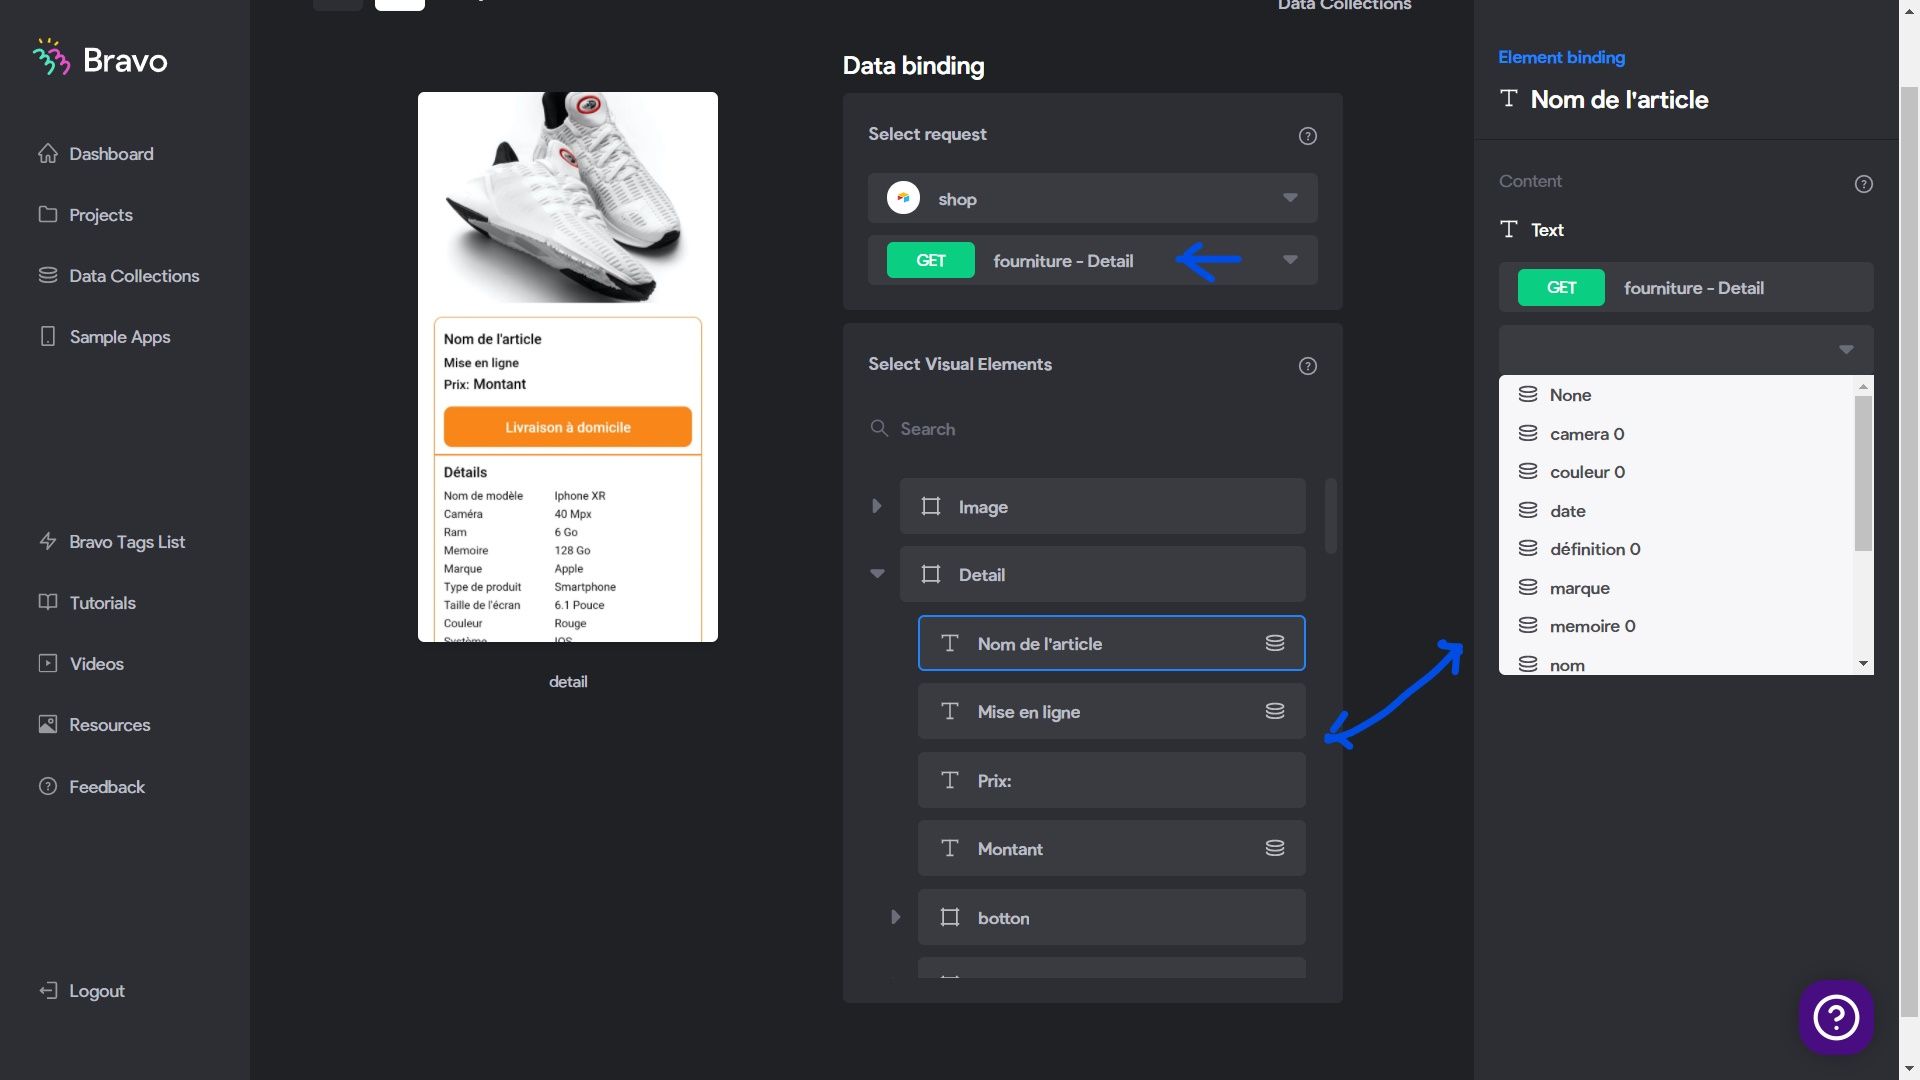Viewport: 1920px width, 1080px height.
Task: Click the Bravo Tags List lightning icon
Action: (x=48, y=541)
